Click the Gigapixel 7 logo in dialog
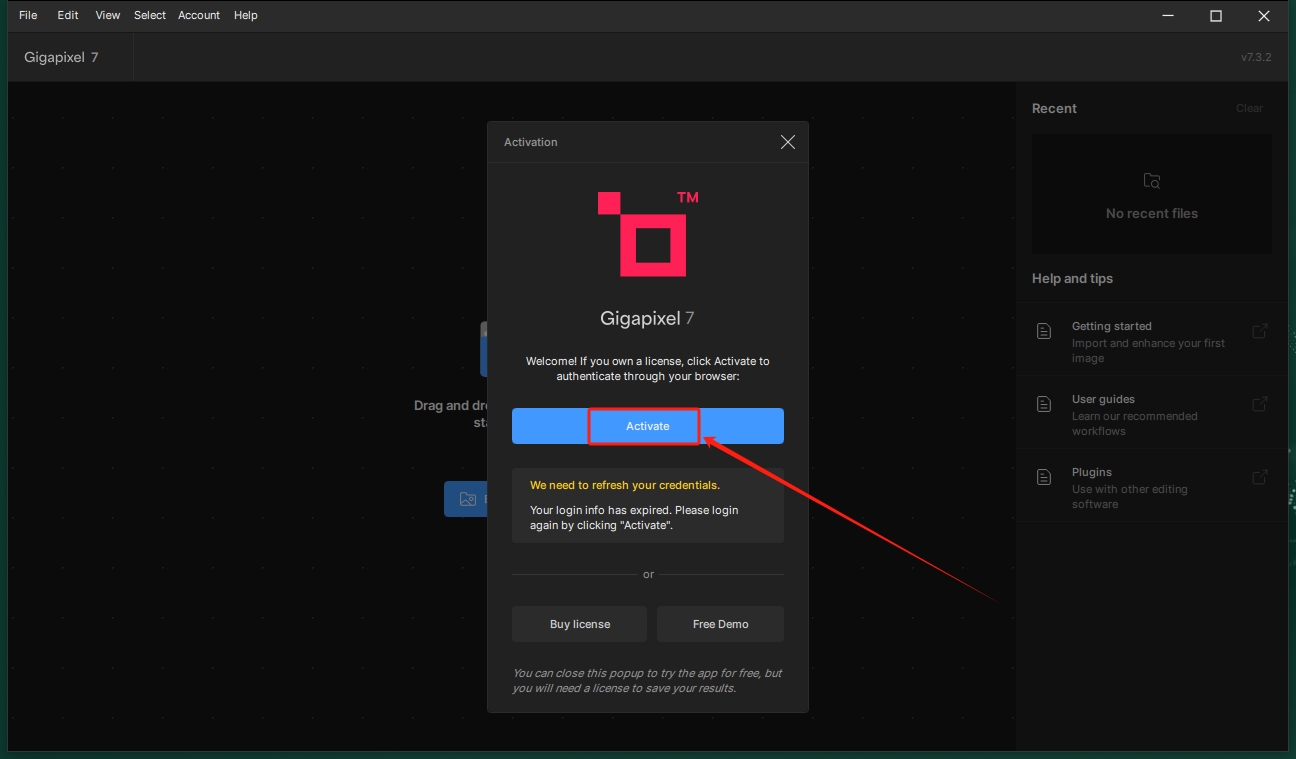Image resolution: width=1296 pixels, height=759 pixels. (x=648, y=233)
